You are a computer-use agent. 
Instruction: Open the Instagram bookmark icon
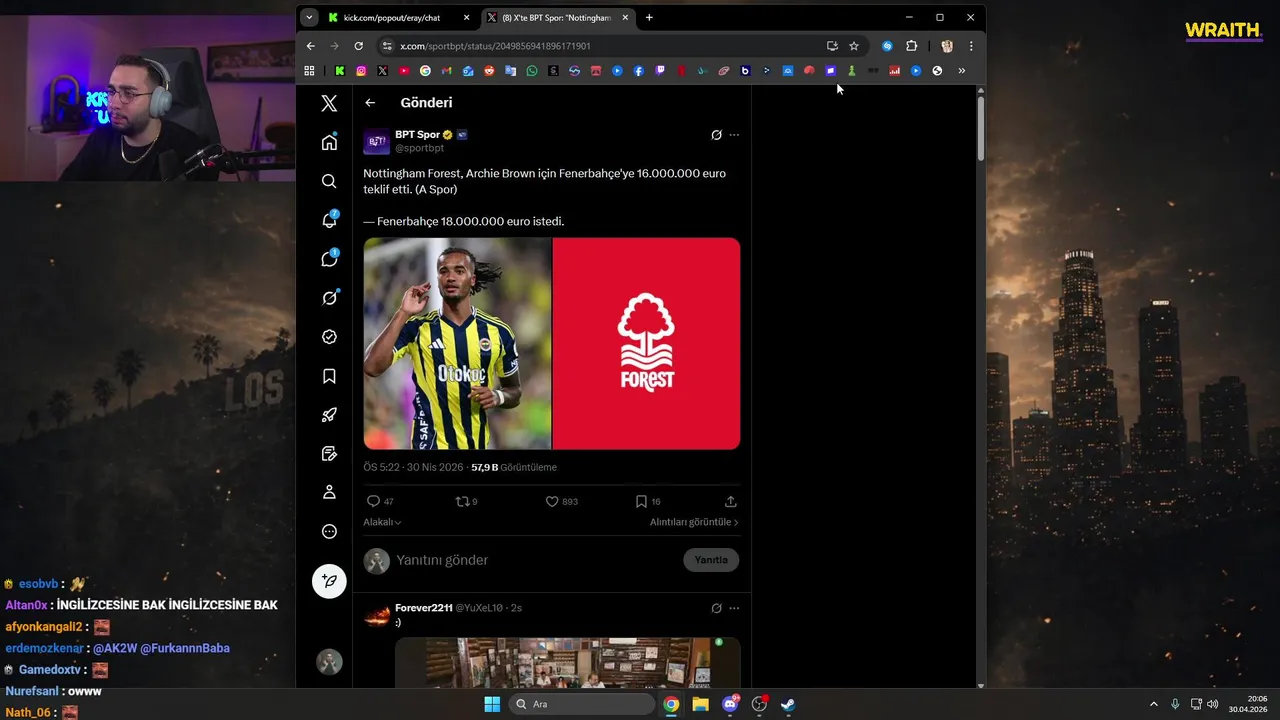tap(361, 71)
